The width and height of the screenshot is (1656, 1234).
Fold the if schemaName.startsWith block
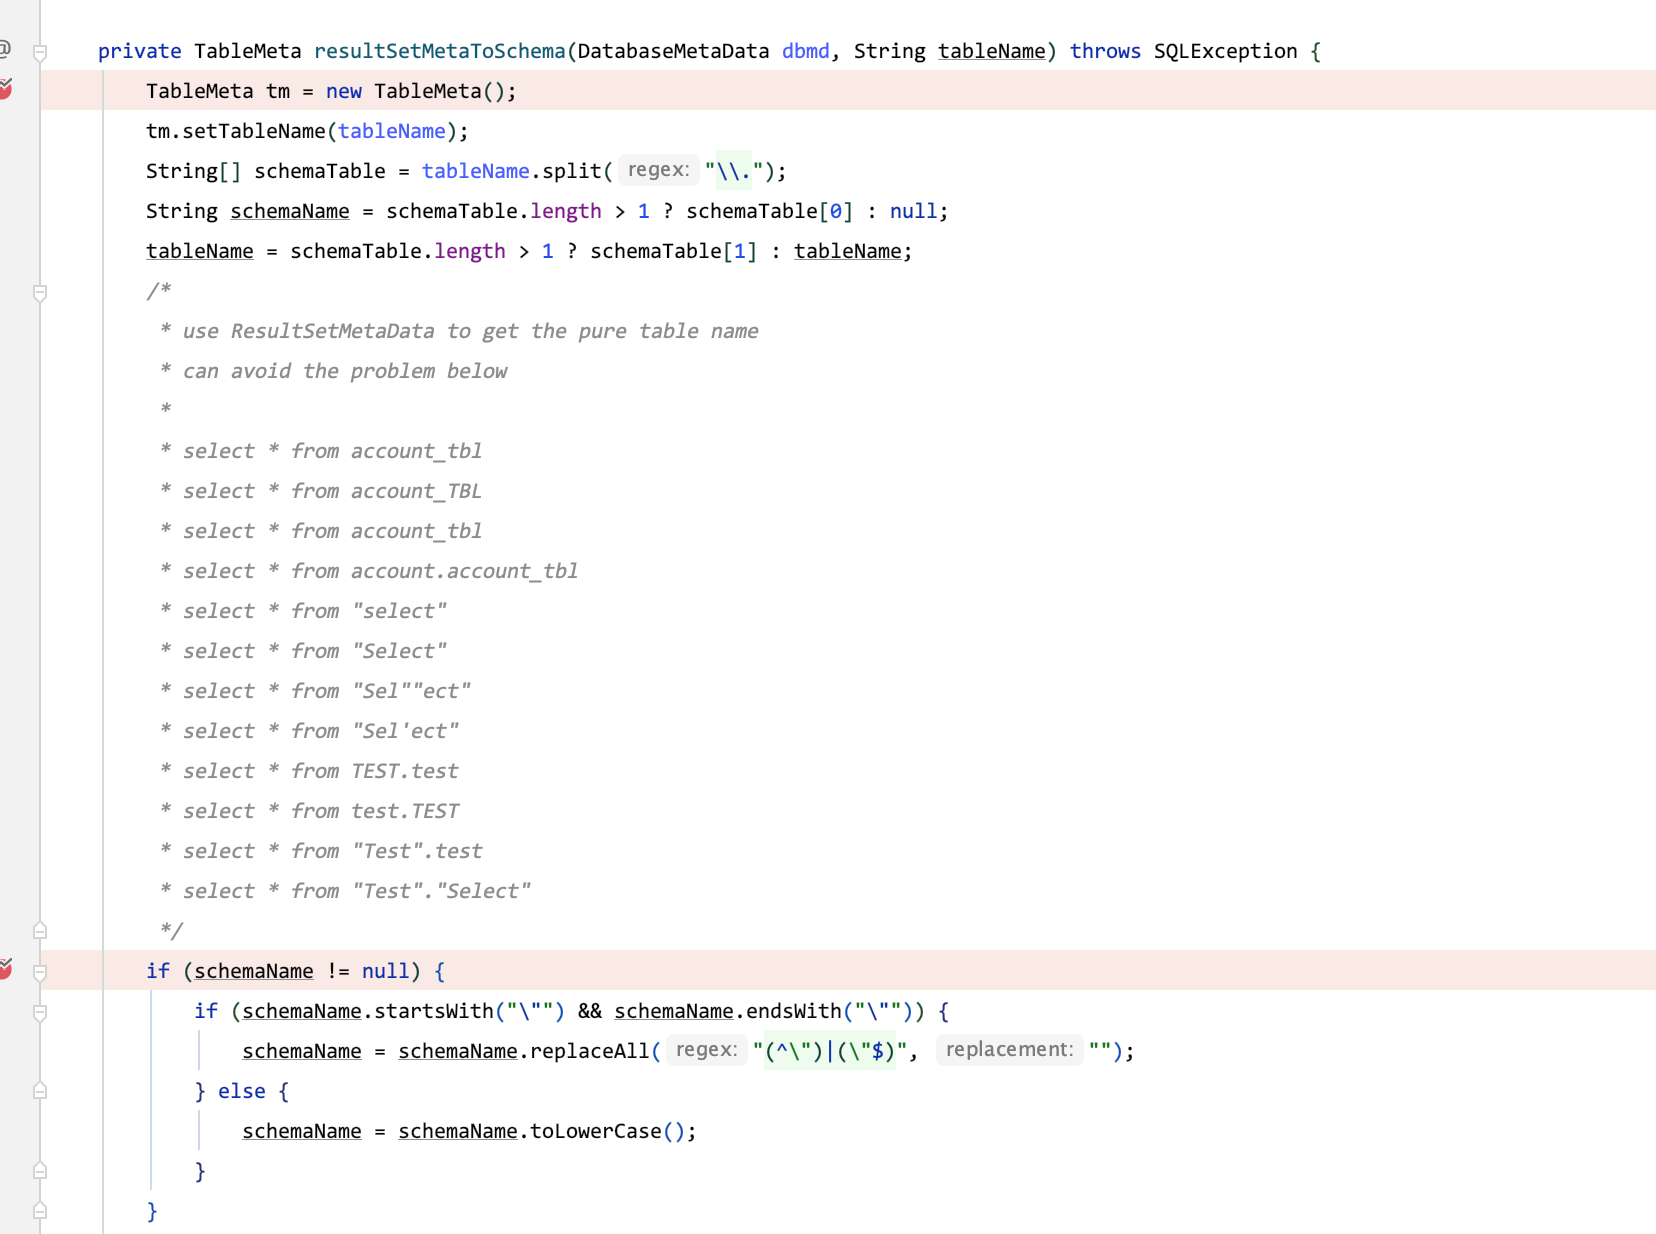[x=40, y=1012]
